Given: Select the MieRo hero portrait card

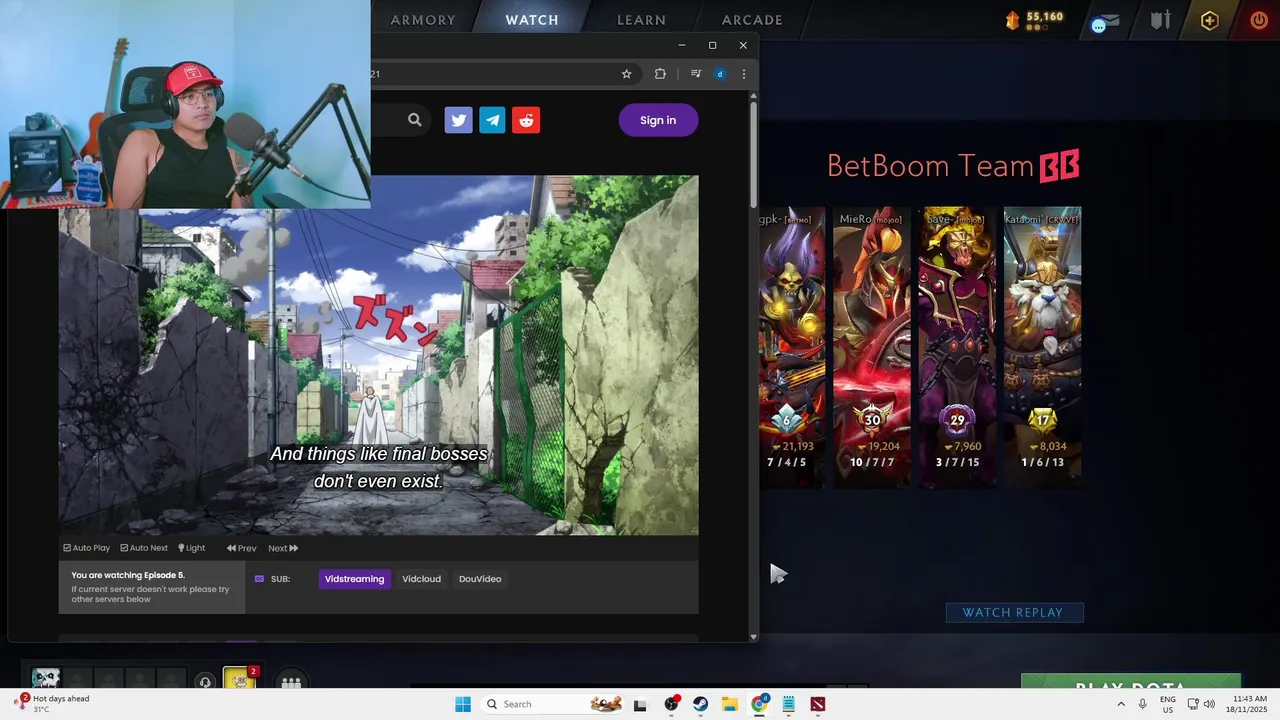Looking at the screenshot, I should pos(872,347).
